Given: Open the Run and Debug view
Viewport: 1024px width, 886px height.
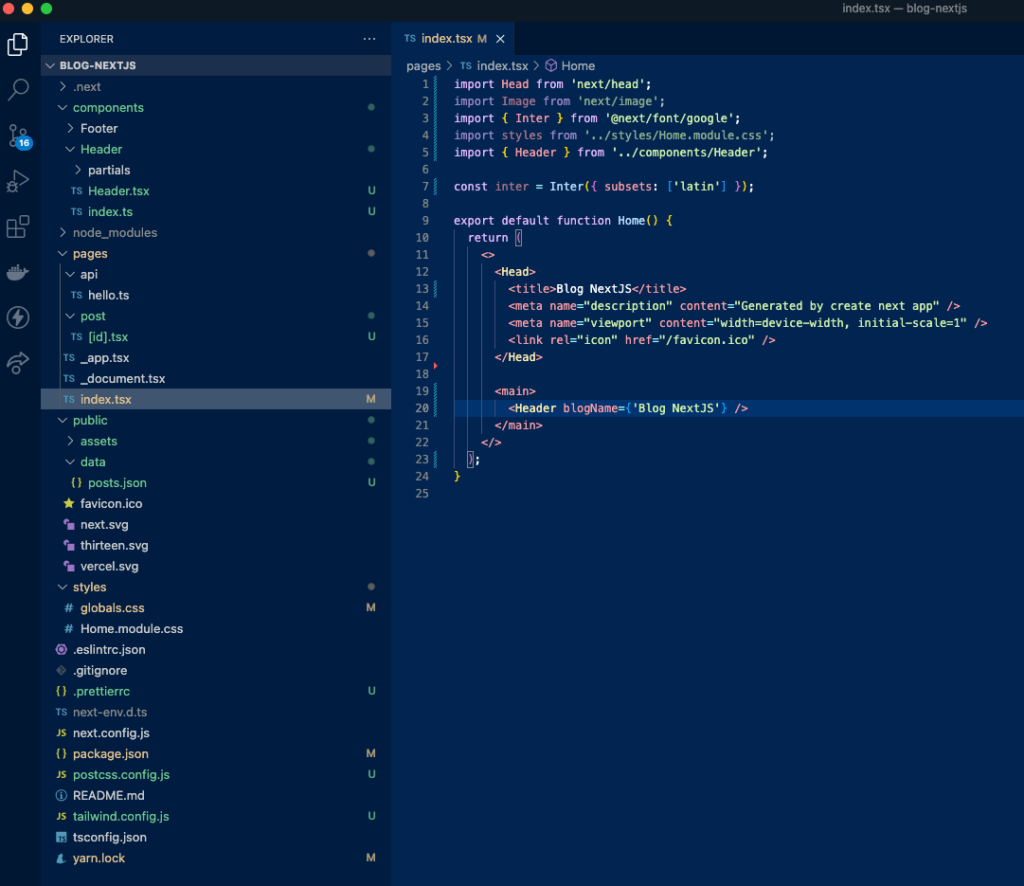Looking at the screenshot, I should point(18,182).
